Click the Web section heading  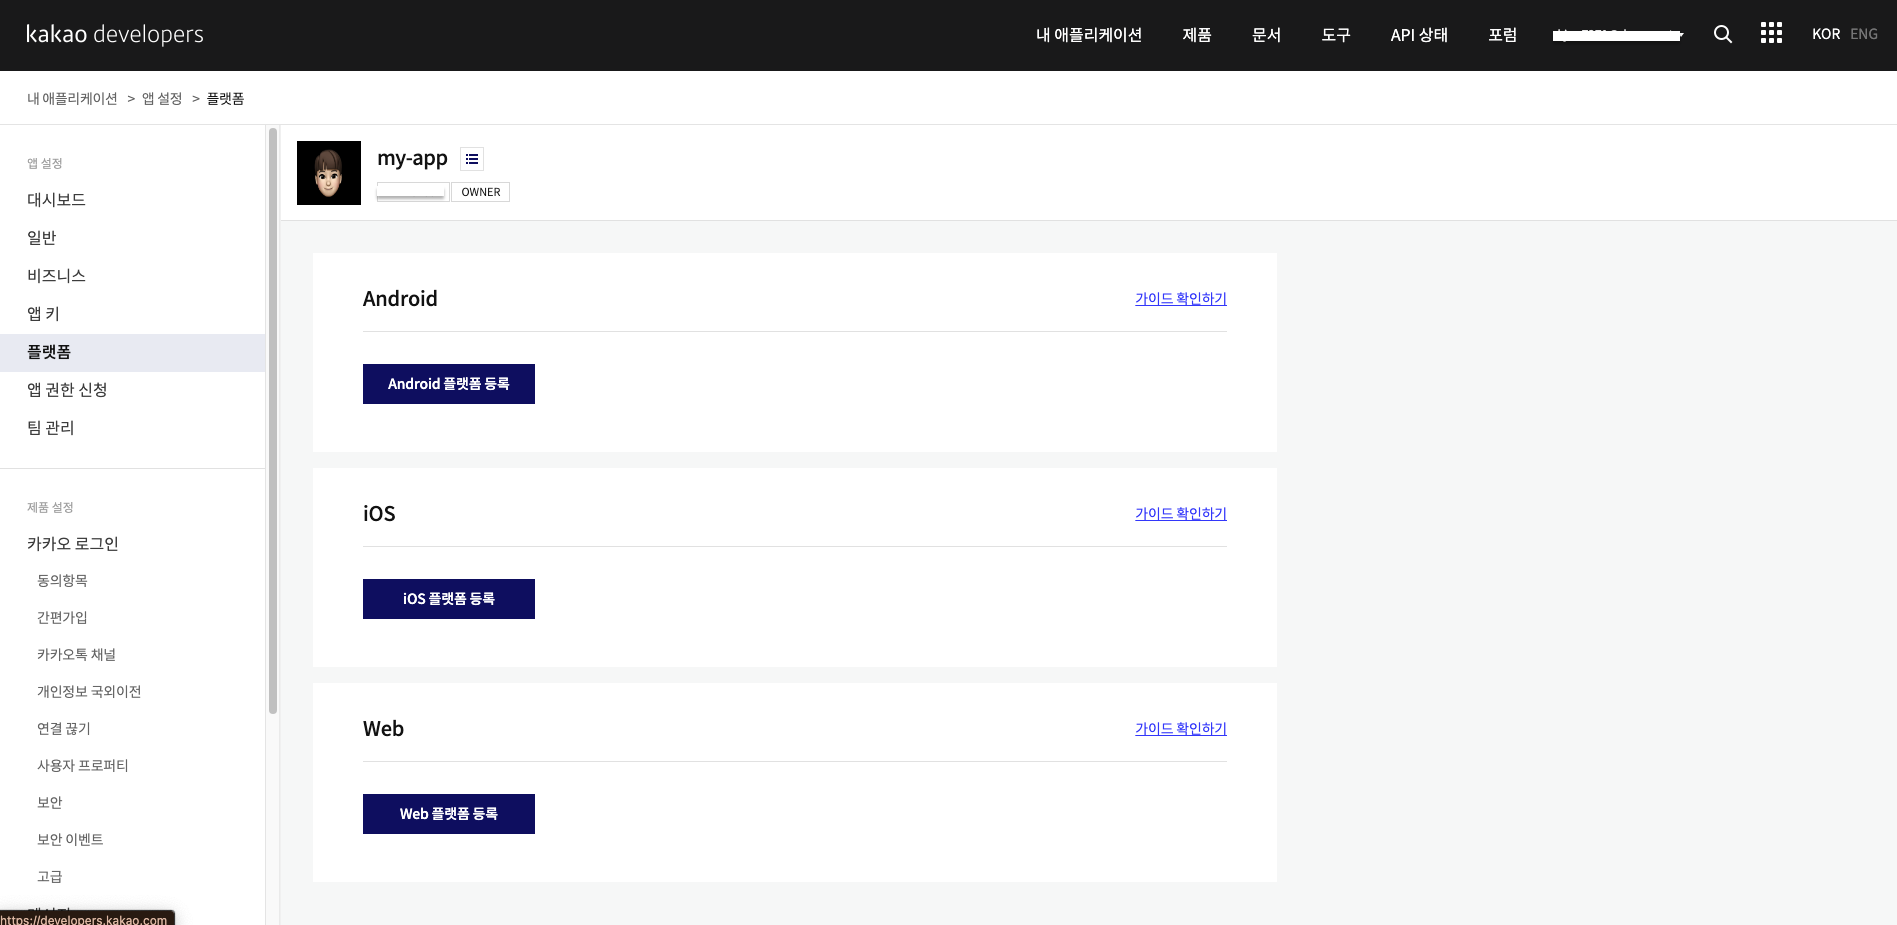pyautogui.click(x=383, y=729)
